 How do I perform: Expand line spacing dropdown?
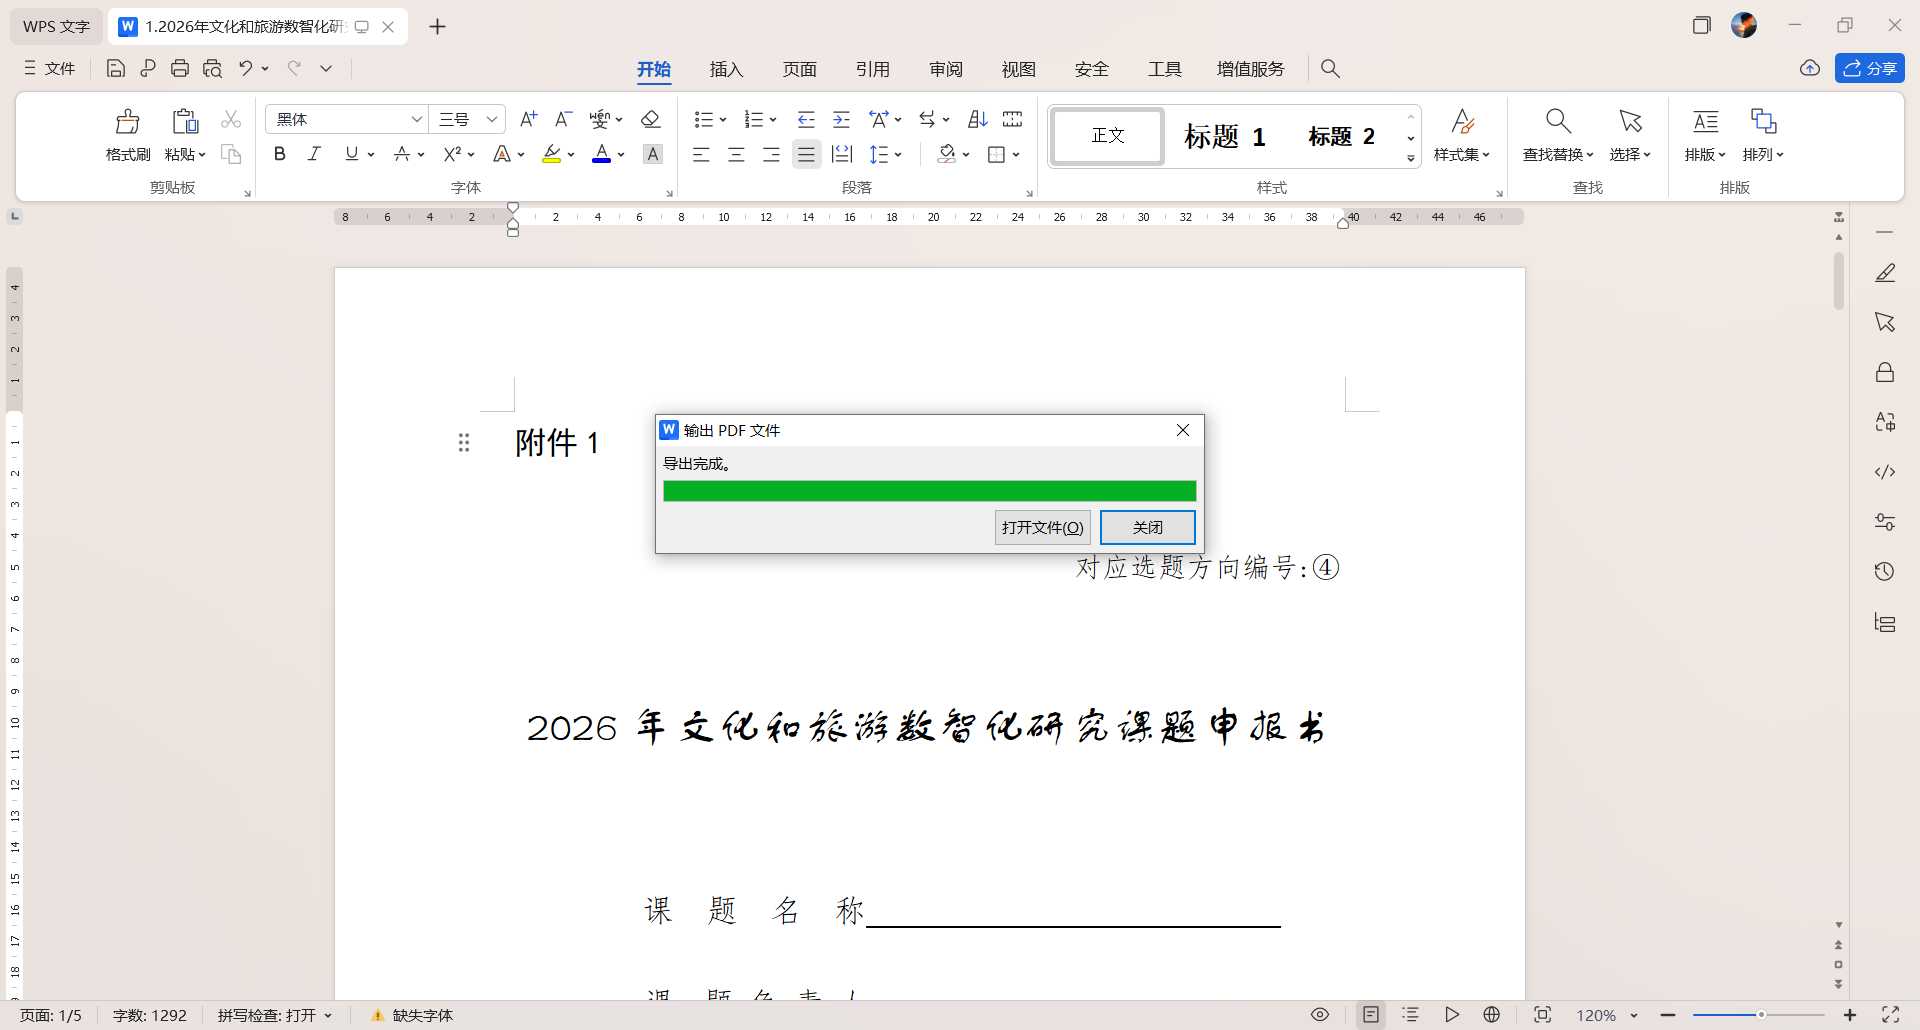(897, 154)
